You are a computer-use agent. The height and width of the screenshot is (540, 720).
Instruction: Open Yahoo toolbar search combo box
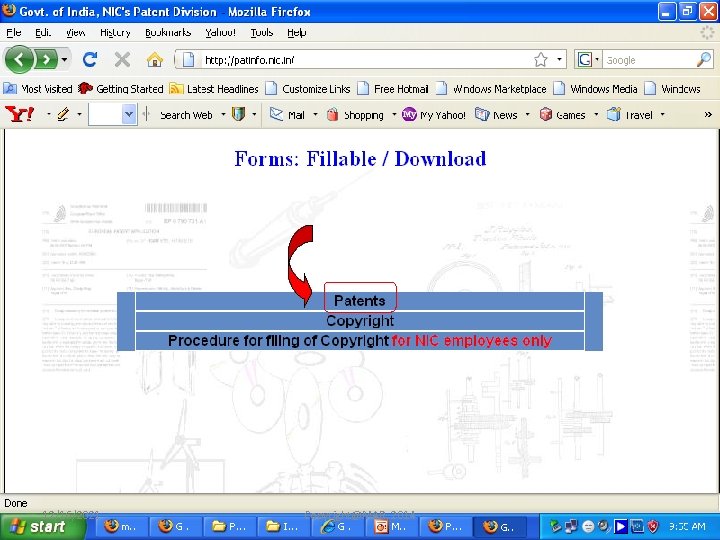(x=112, y=114)
